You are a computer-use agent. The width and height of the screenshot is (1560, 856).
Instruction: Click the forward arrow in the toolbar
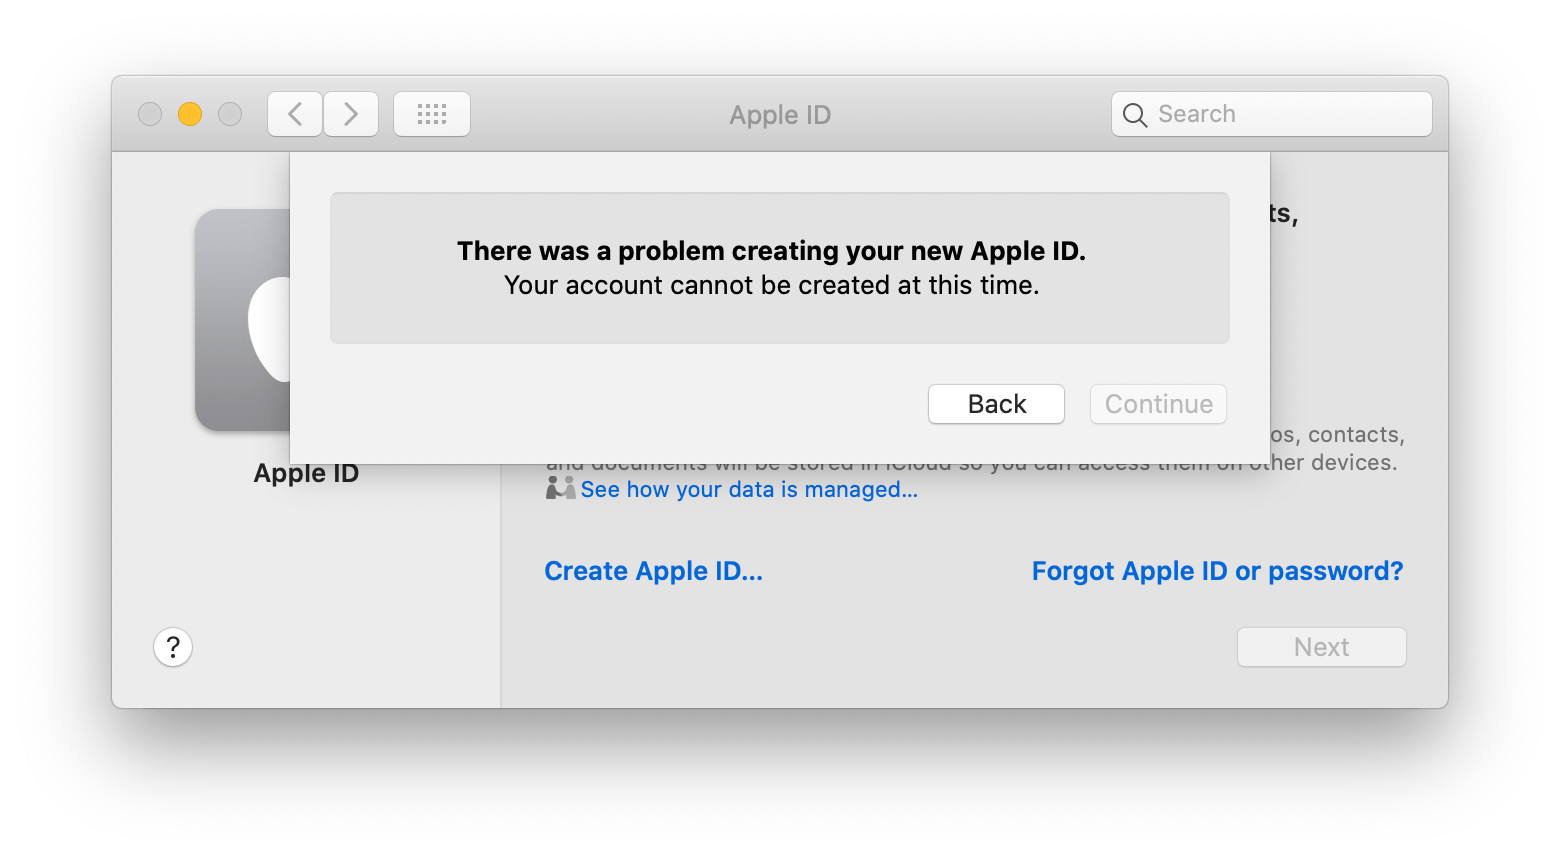(x=350, y=114)
